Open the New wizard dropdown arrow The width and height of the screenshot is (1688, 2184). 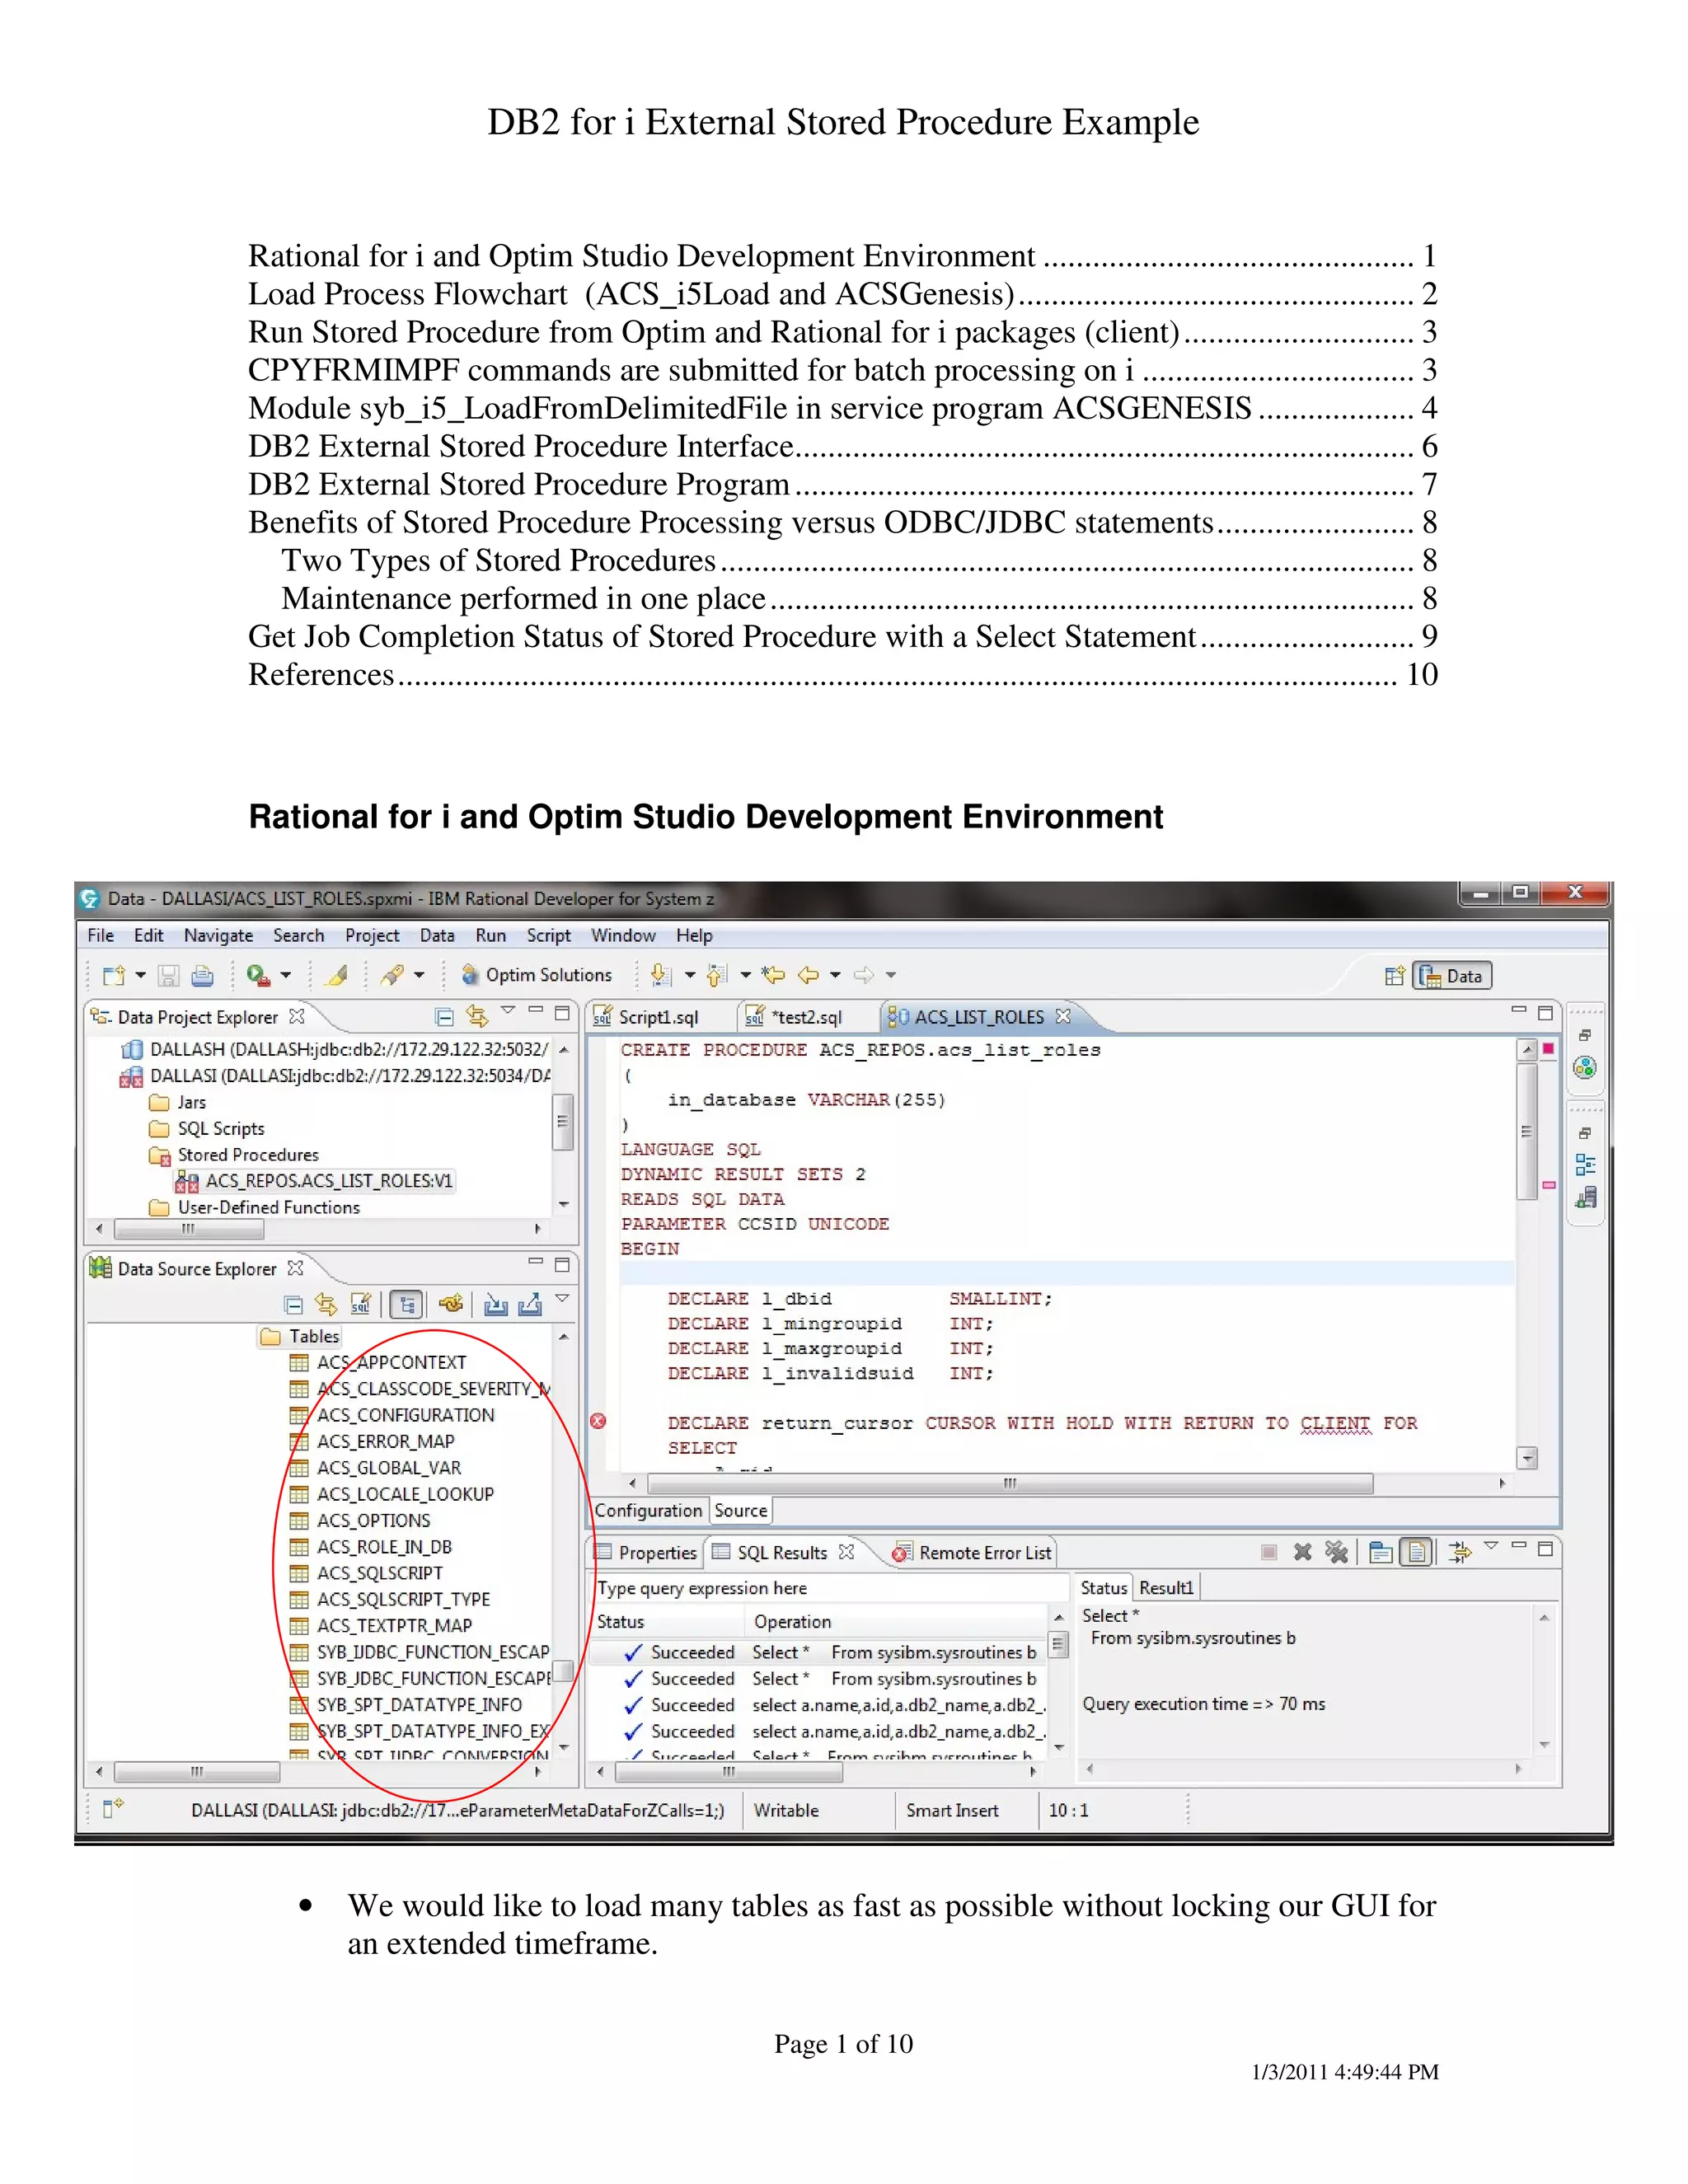pos(140,975)
